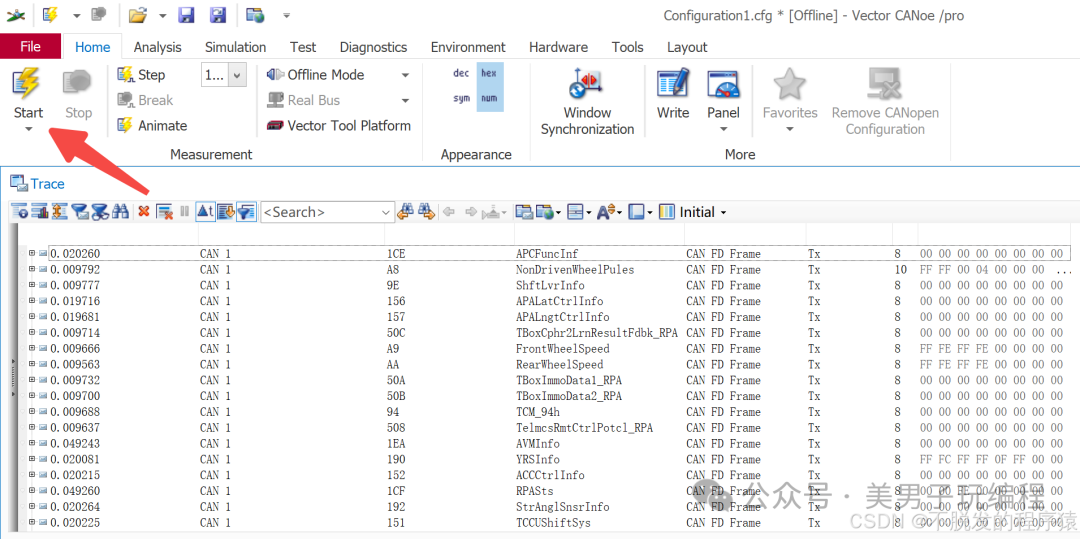
Task: Open the Start button dropdown arrow
Action: click(x=28, y=130)
